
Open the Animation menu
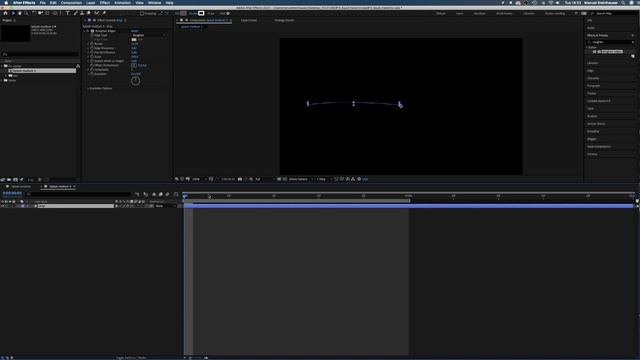(x=122, y=2)
